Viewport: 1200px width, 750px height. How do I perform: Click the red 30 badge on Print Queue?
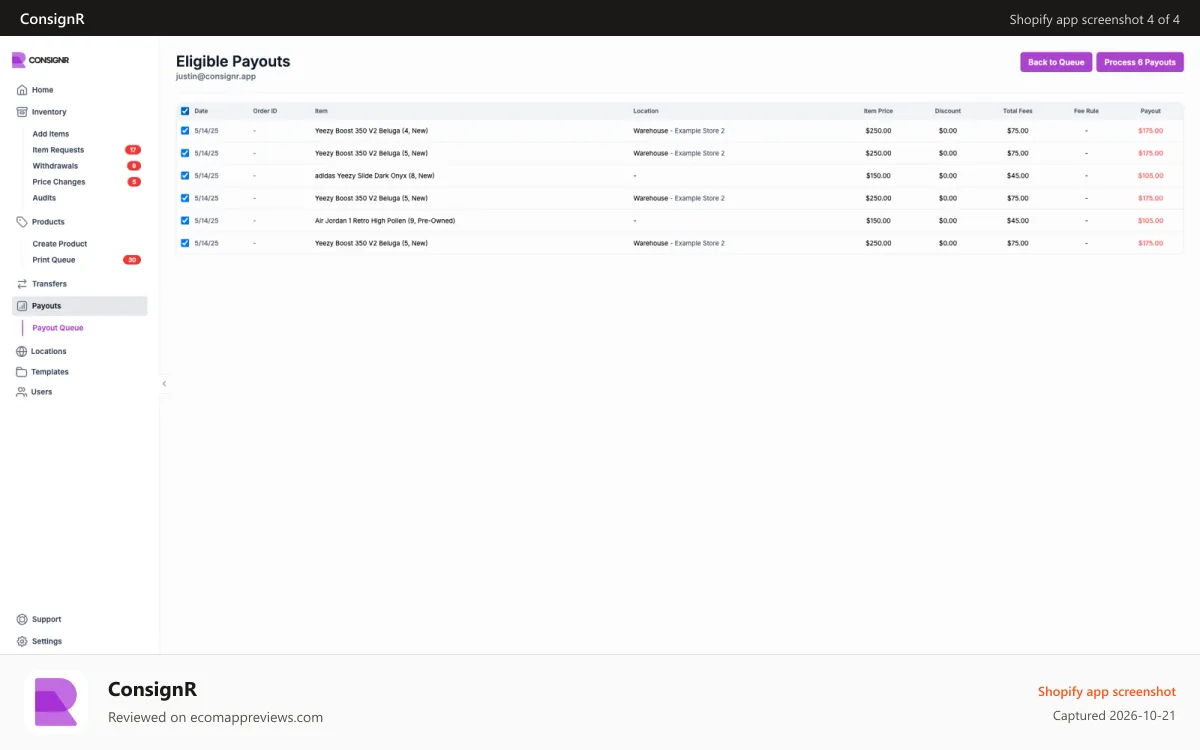[132, 260]
